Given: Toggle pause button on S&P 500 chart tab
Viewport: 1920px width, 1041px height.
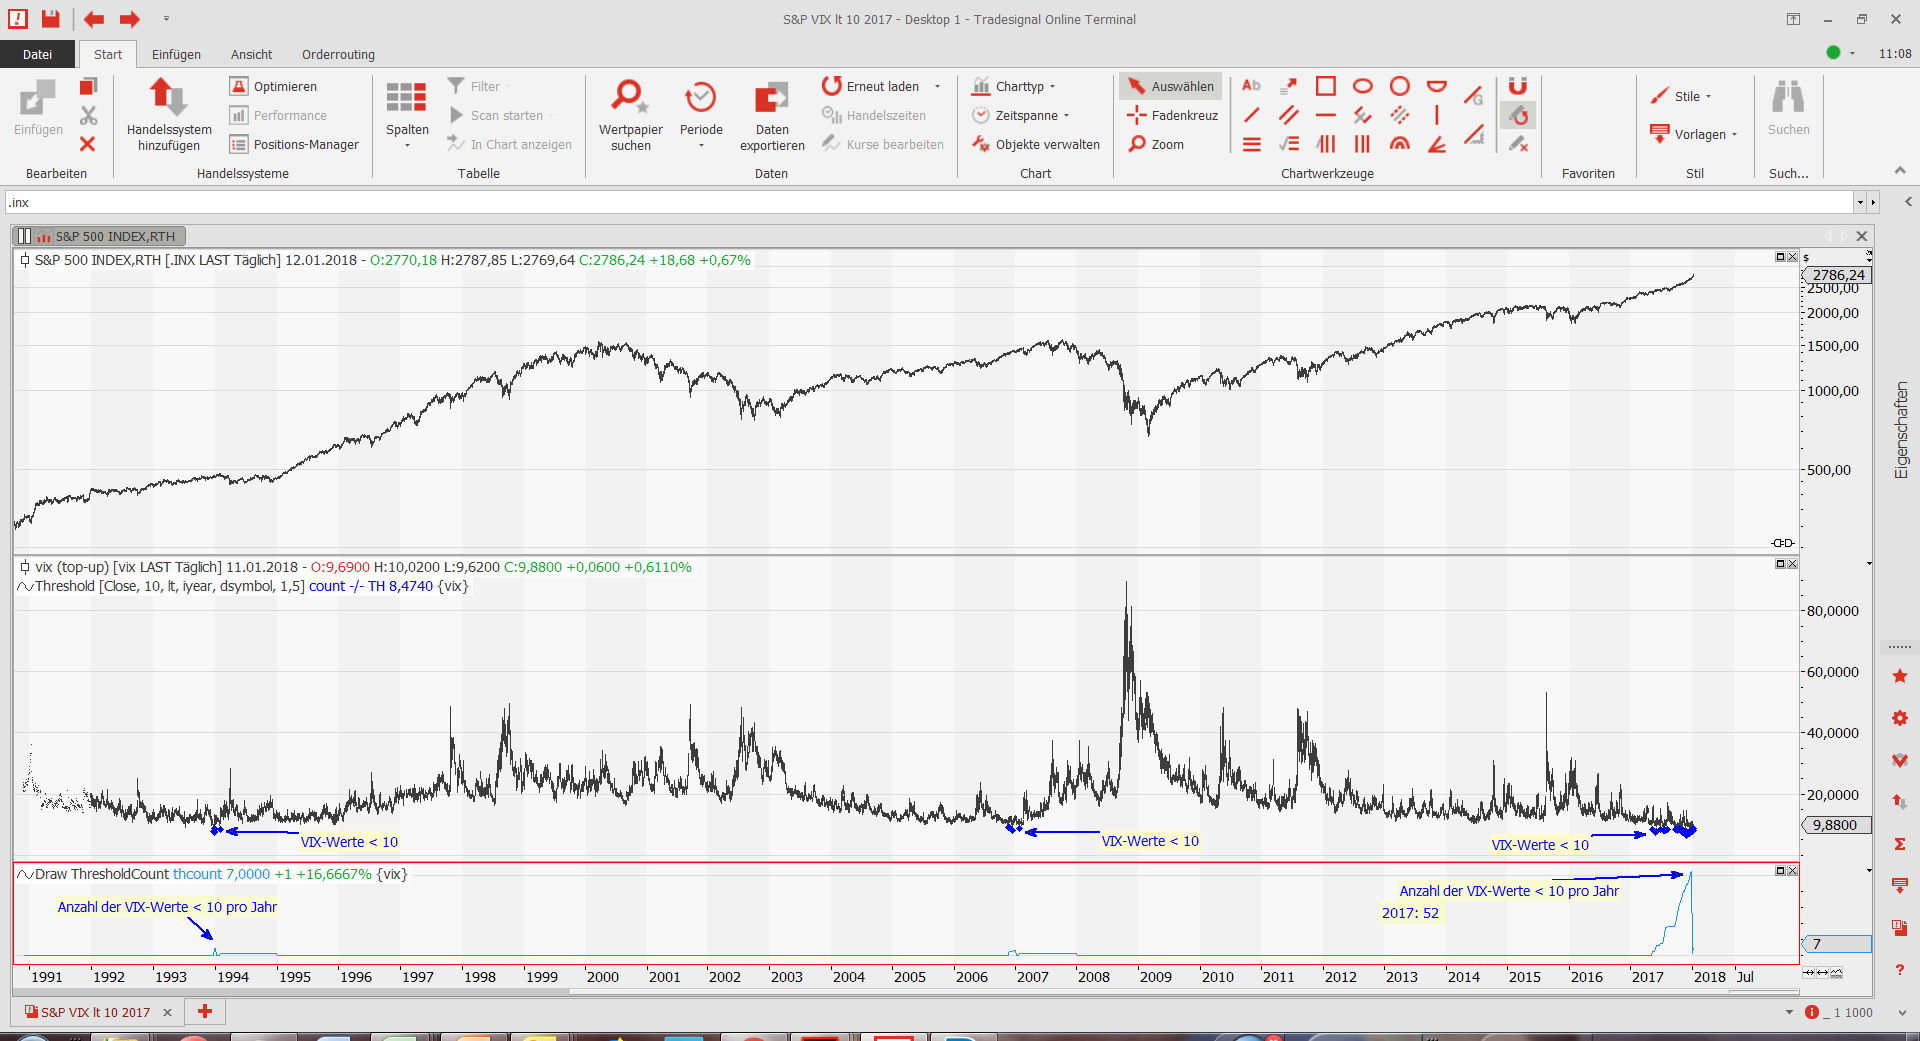Looking at the screenshot, I should 24,237.
